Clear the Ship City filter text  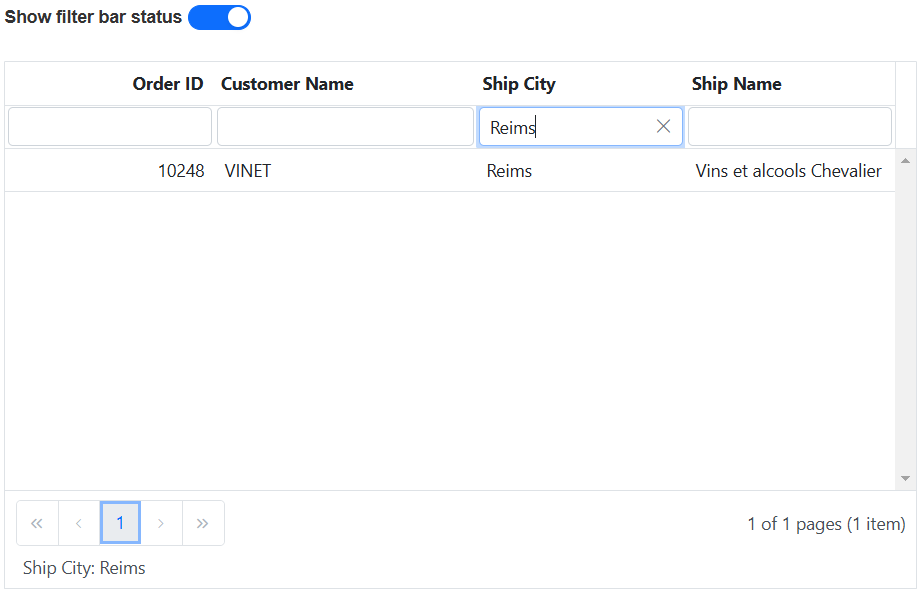663,127
